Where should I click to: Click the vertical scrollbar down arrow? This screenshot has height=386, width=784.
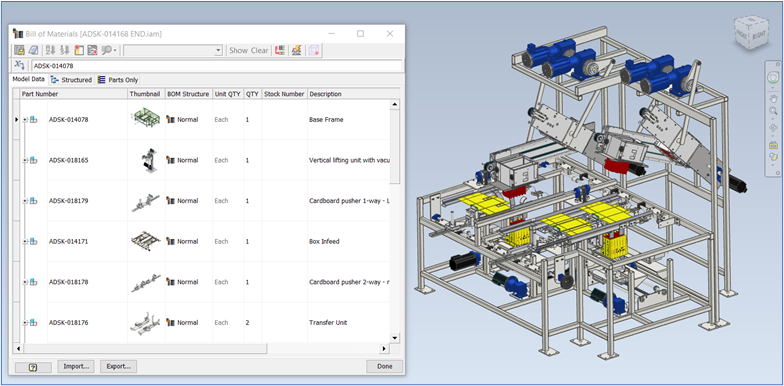pyautogui.click(x=395, y=338)
